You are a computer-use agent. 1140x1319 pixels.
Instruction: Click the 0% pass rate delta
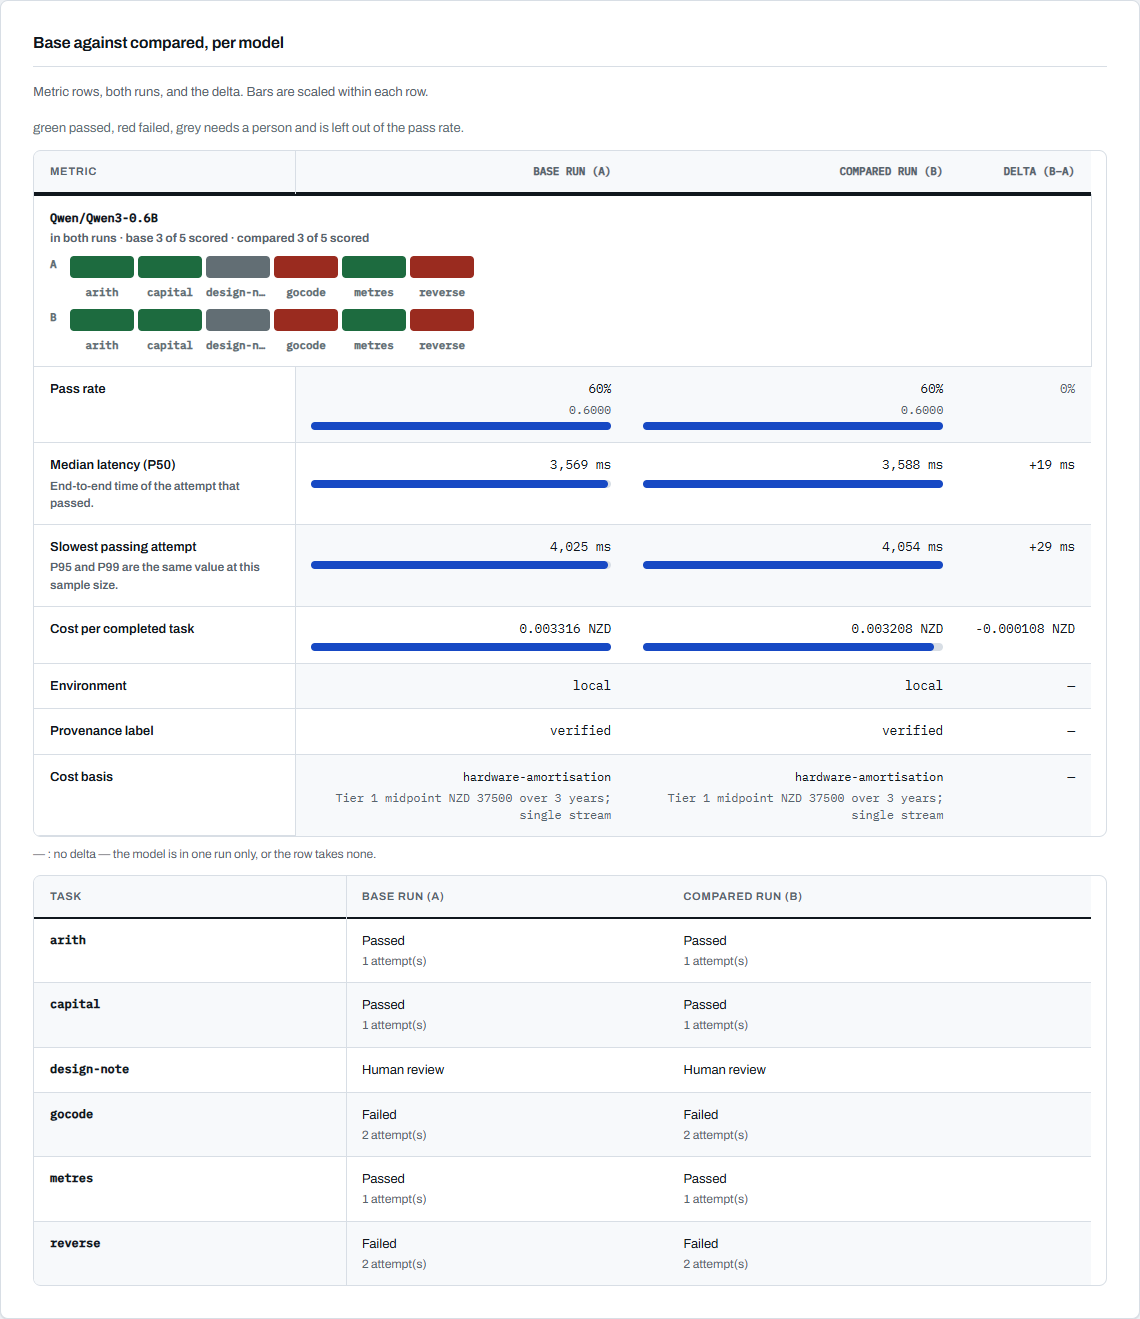point(1067,389)
